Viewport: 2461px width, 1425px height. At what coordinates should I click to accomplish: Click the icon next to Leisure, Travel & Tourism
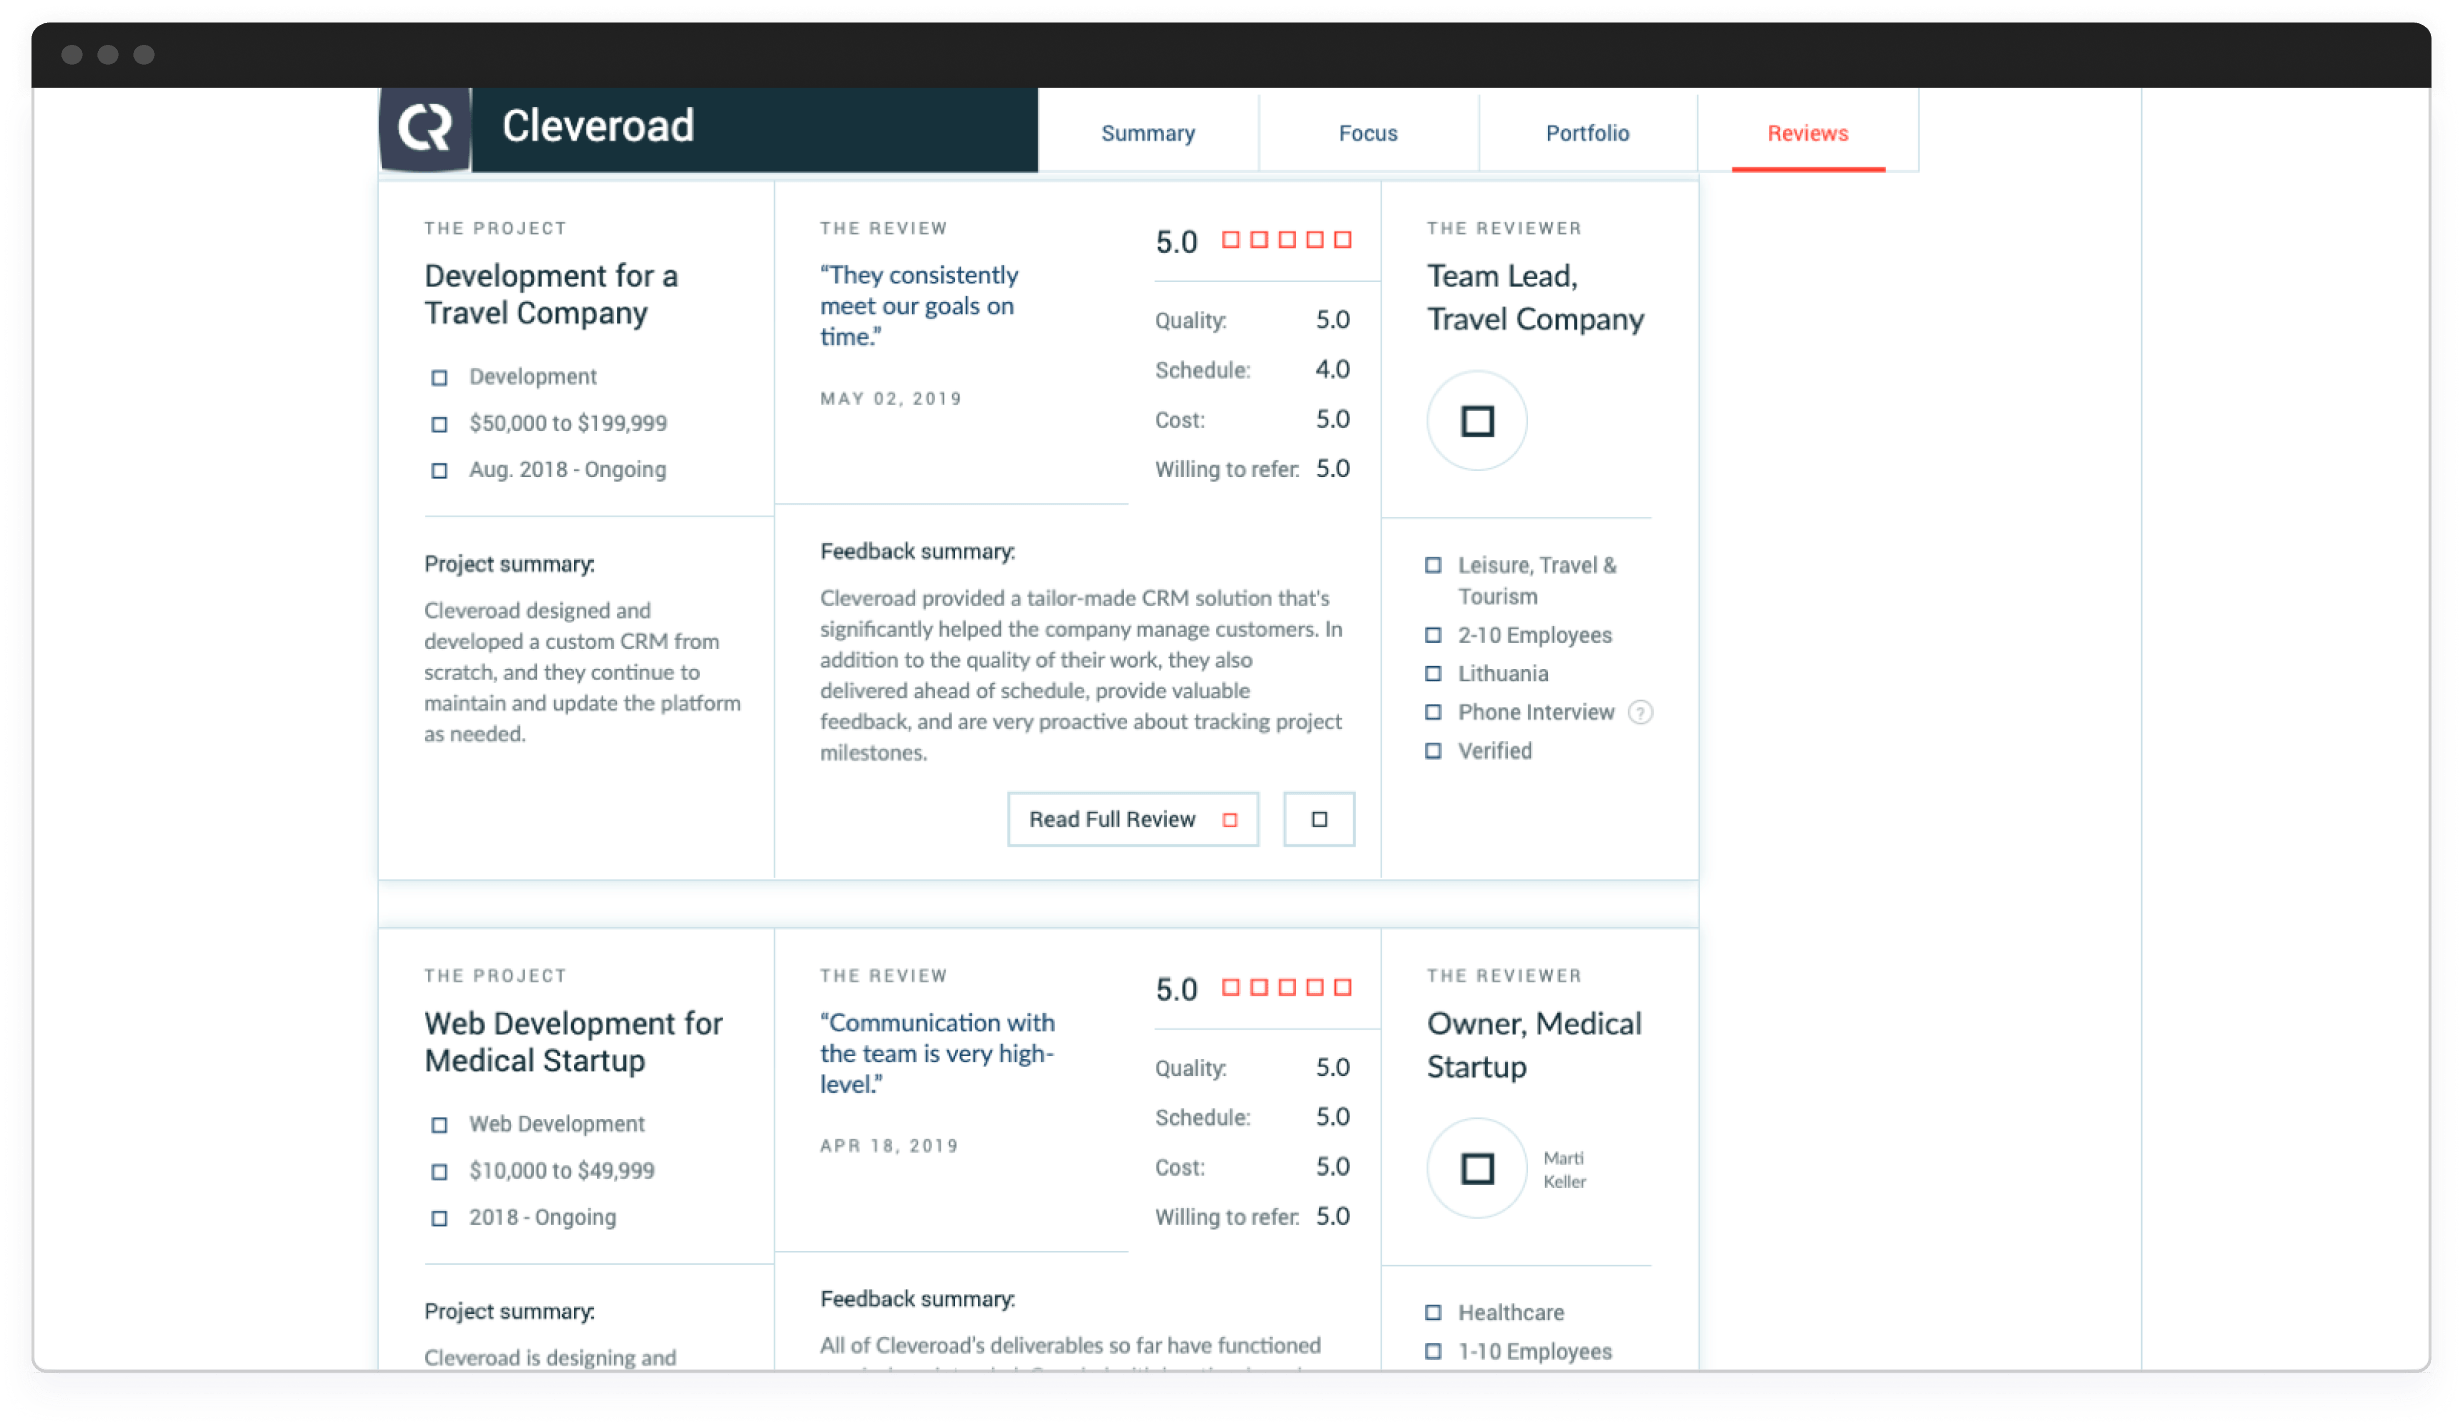(1433, 566)
